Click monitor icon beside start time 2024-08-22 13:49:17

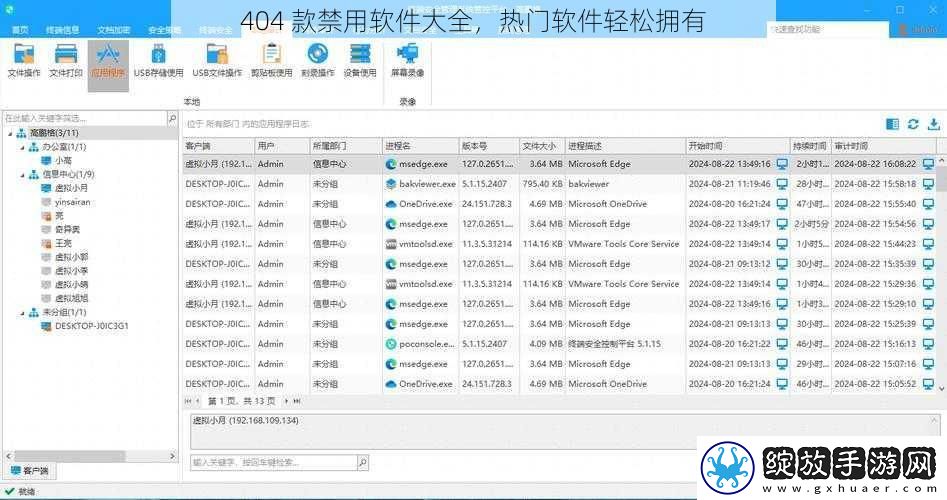point(782,223)
